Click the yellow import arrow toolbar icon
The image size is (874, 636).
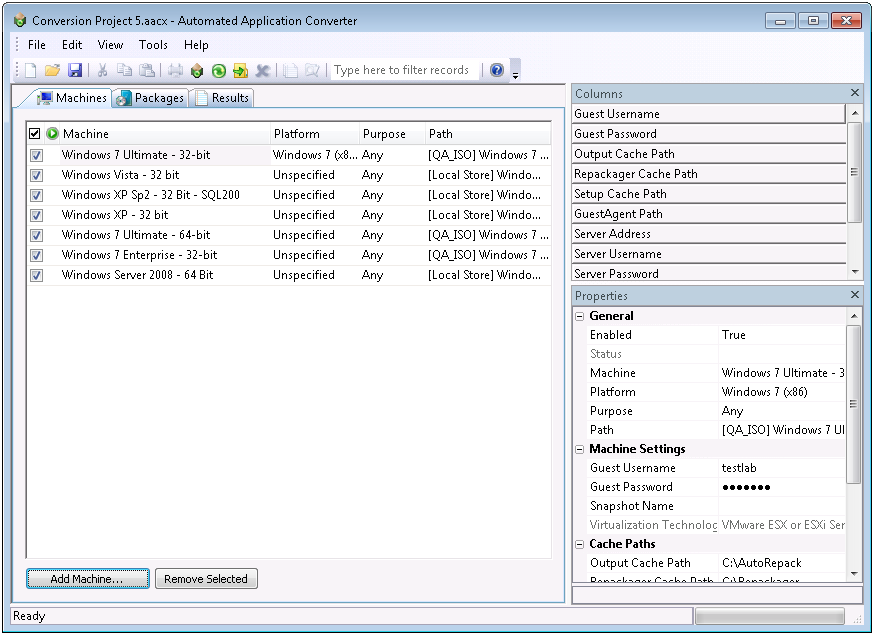click(240, 70)
